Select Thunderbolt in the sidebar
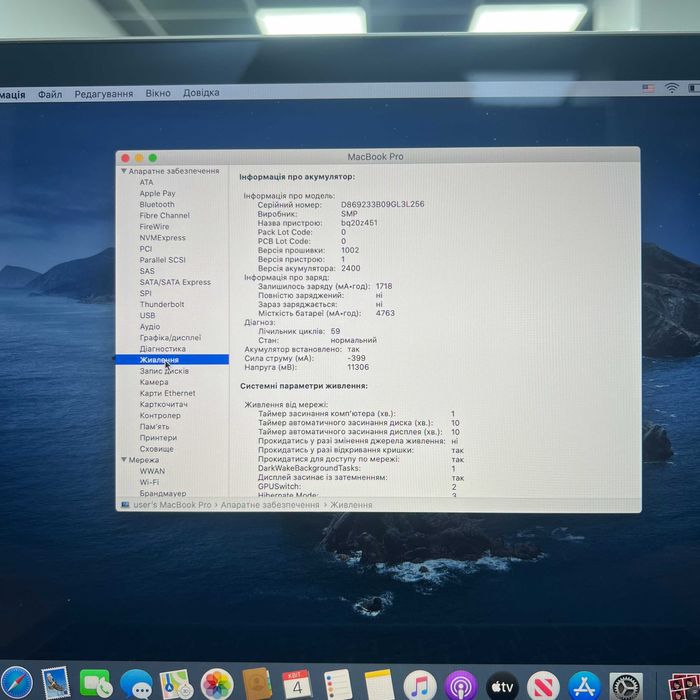 coord(162,304)
